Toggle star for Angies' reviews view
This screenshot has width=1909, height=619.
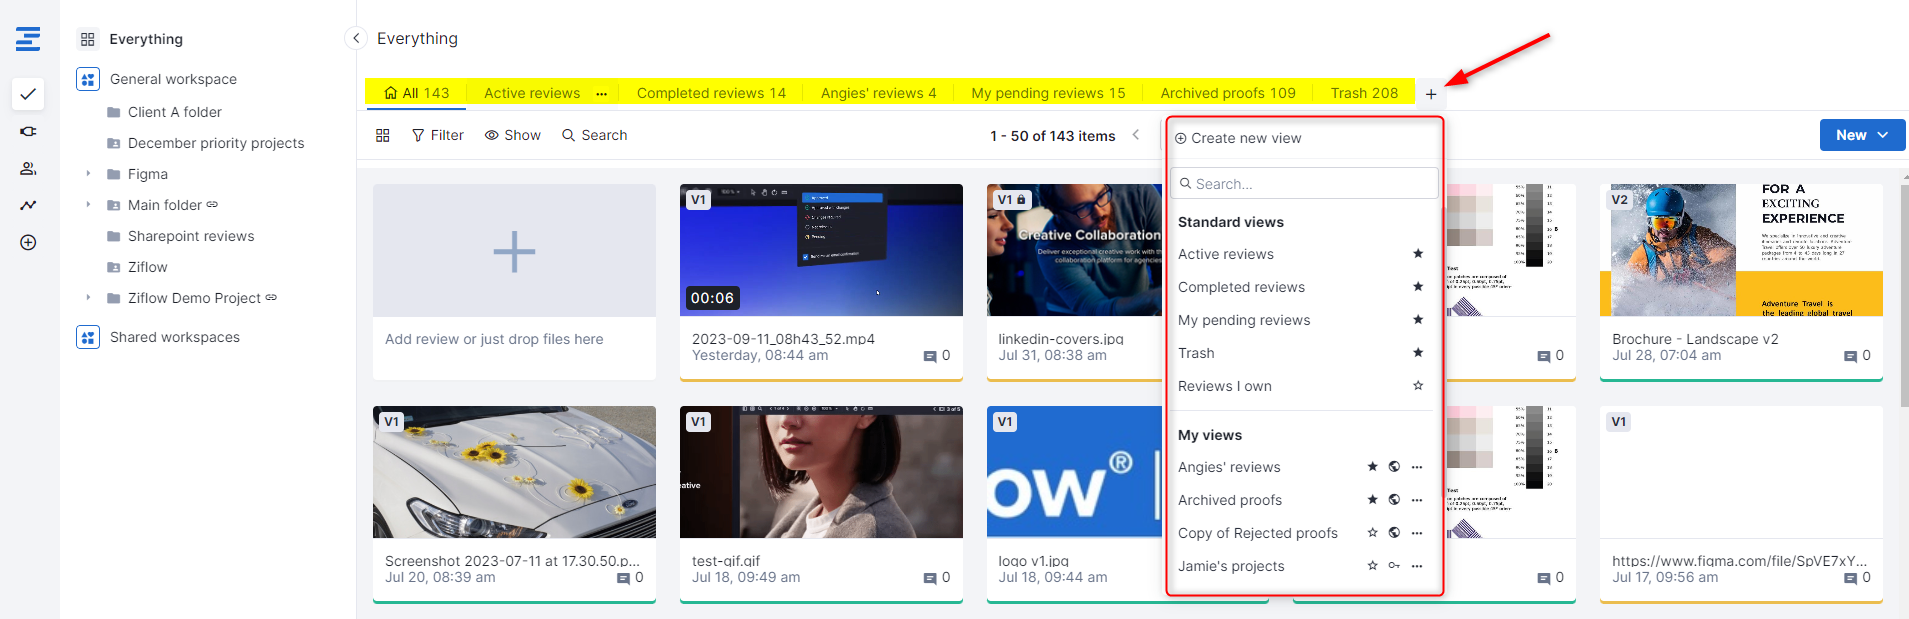click(x=1372, y=467)
